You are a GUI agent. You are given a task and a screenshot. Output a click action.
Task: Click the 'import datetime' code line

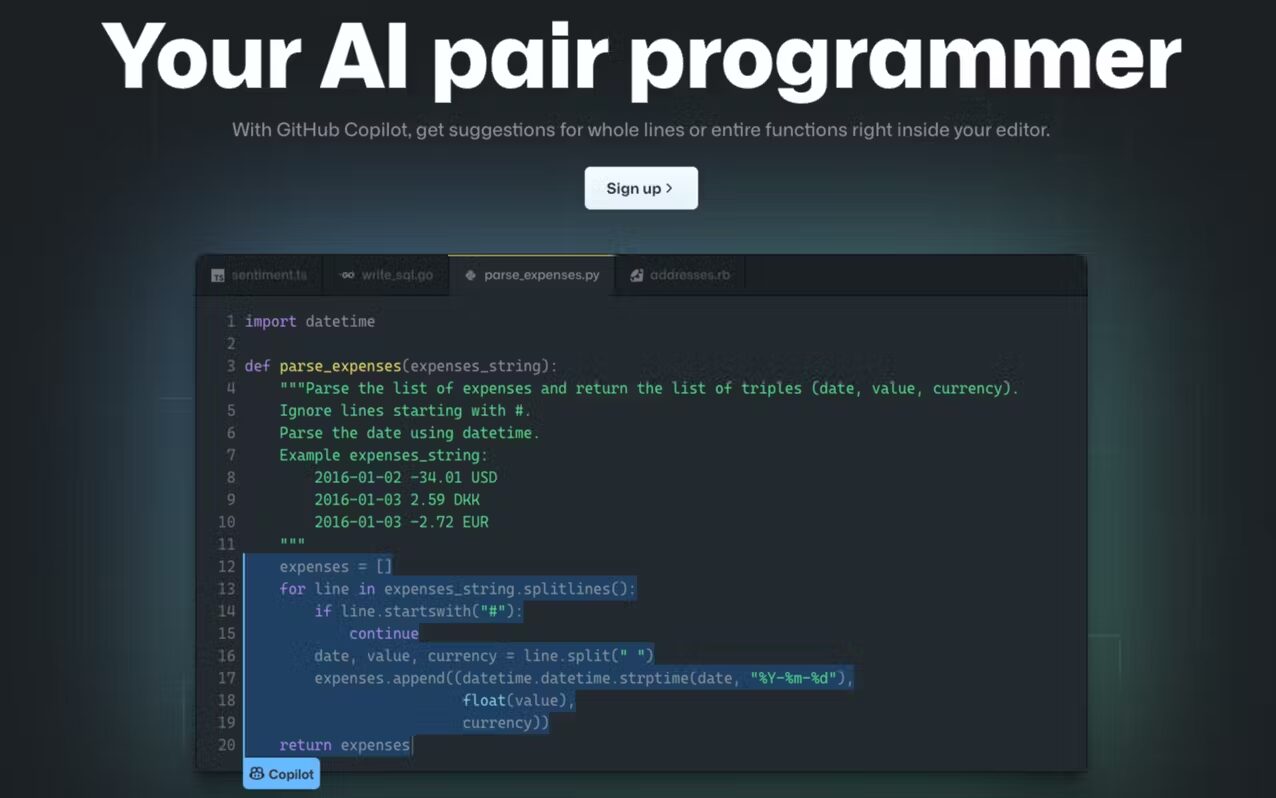[310, 322]
